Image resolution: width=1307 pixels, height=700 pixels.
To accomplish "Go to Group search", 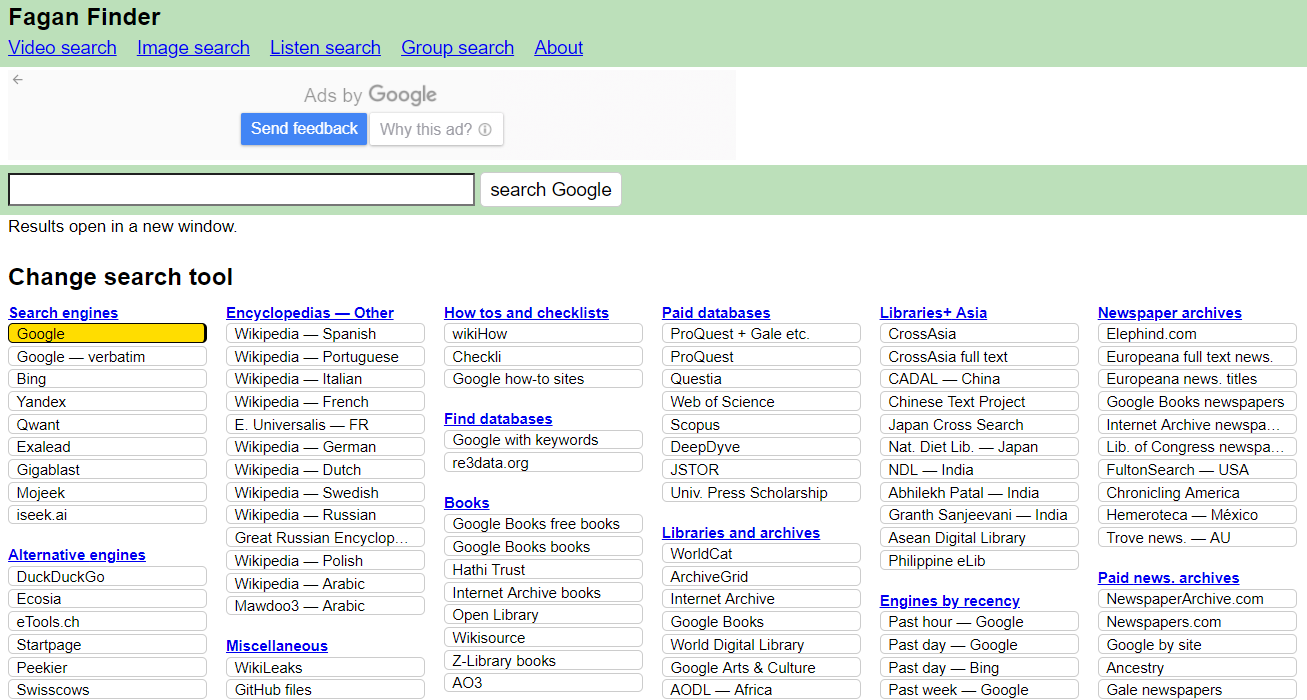I will pos(457,47).
